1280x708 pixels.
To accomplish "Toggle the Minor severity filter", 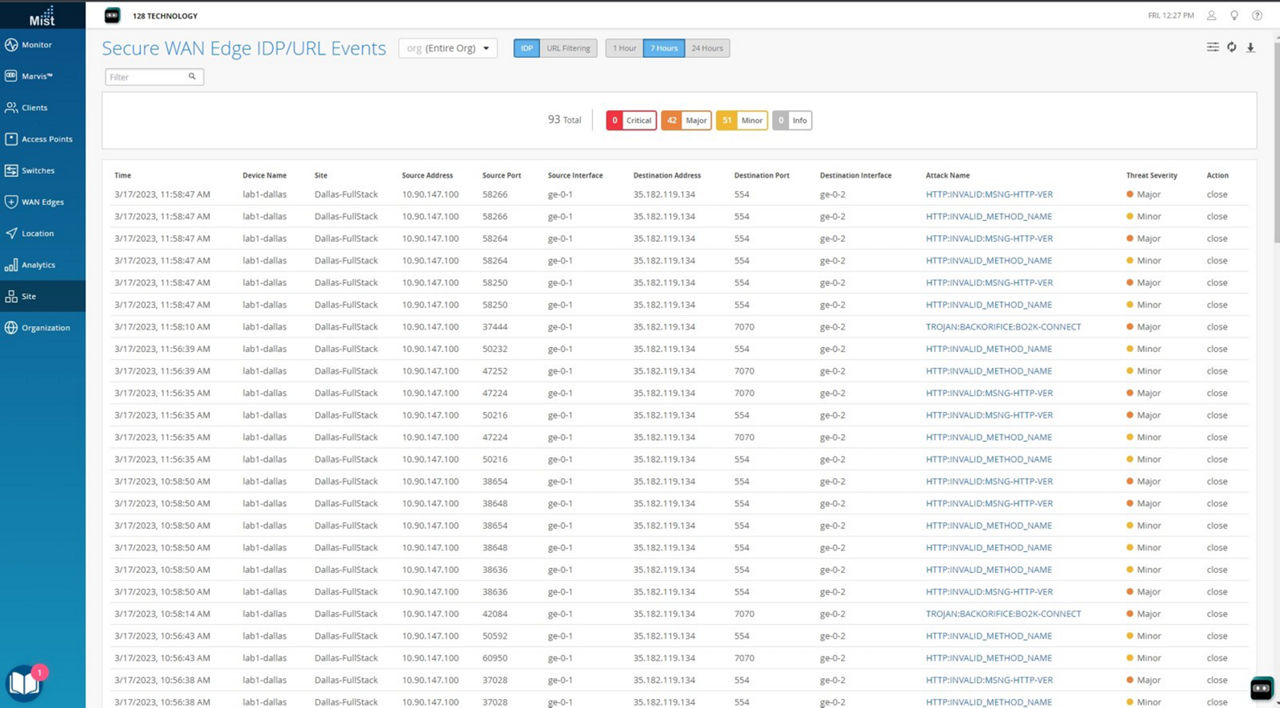I will [x=742, y=120].
